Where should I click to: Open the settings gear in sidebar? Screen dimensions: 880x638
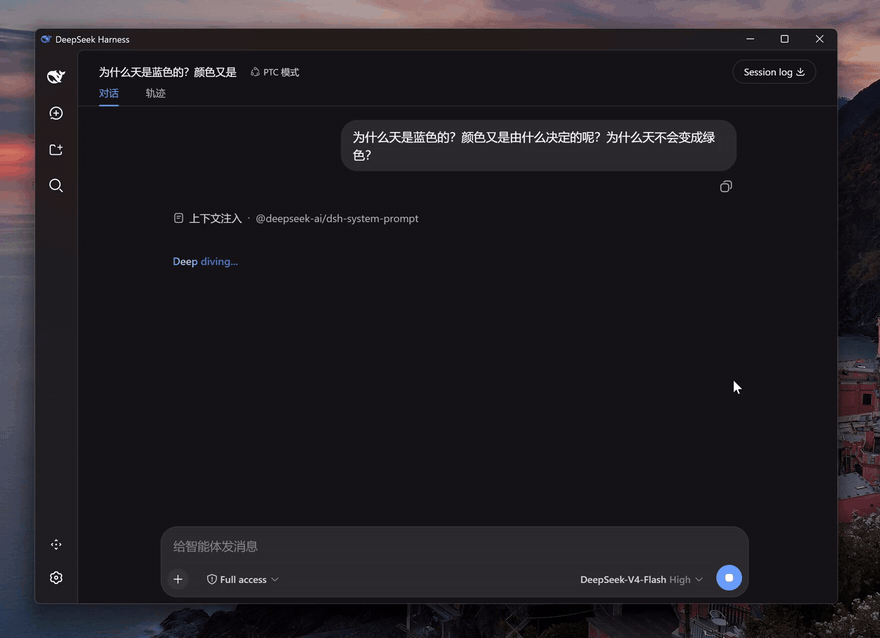tap(56, 578)
